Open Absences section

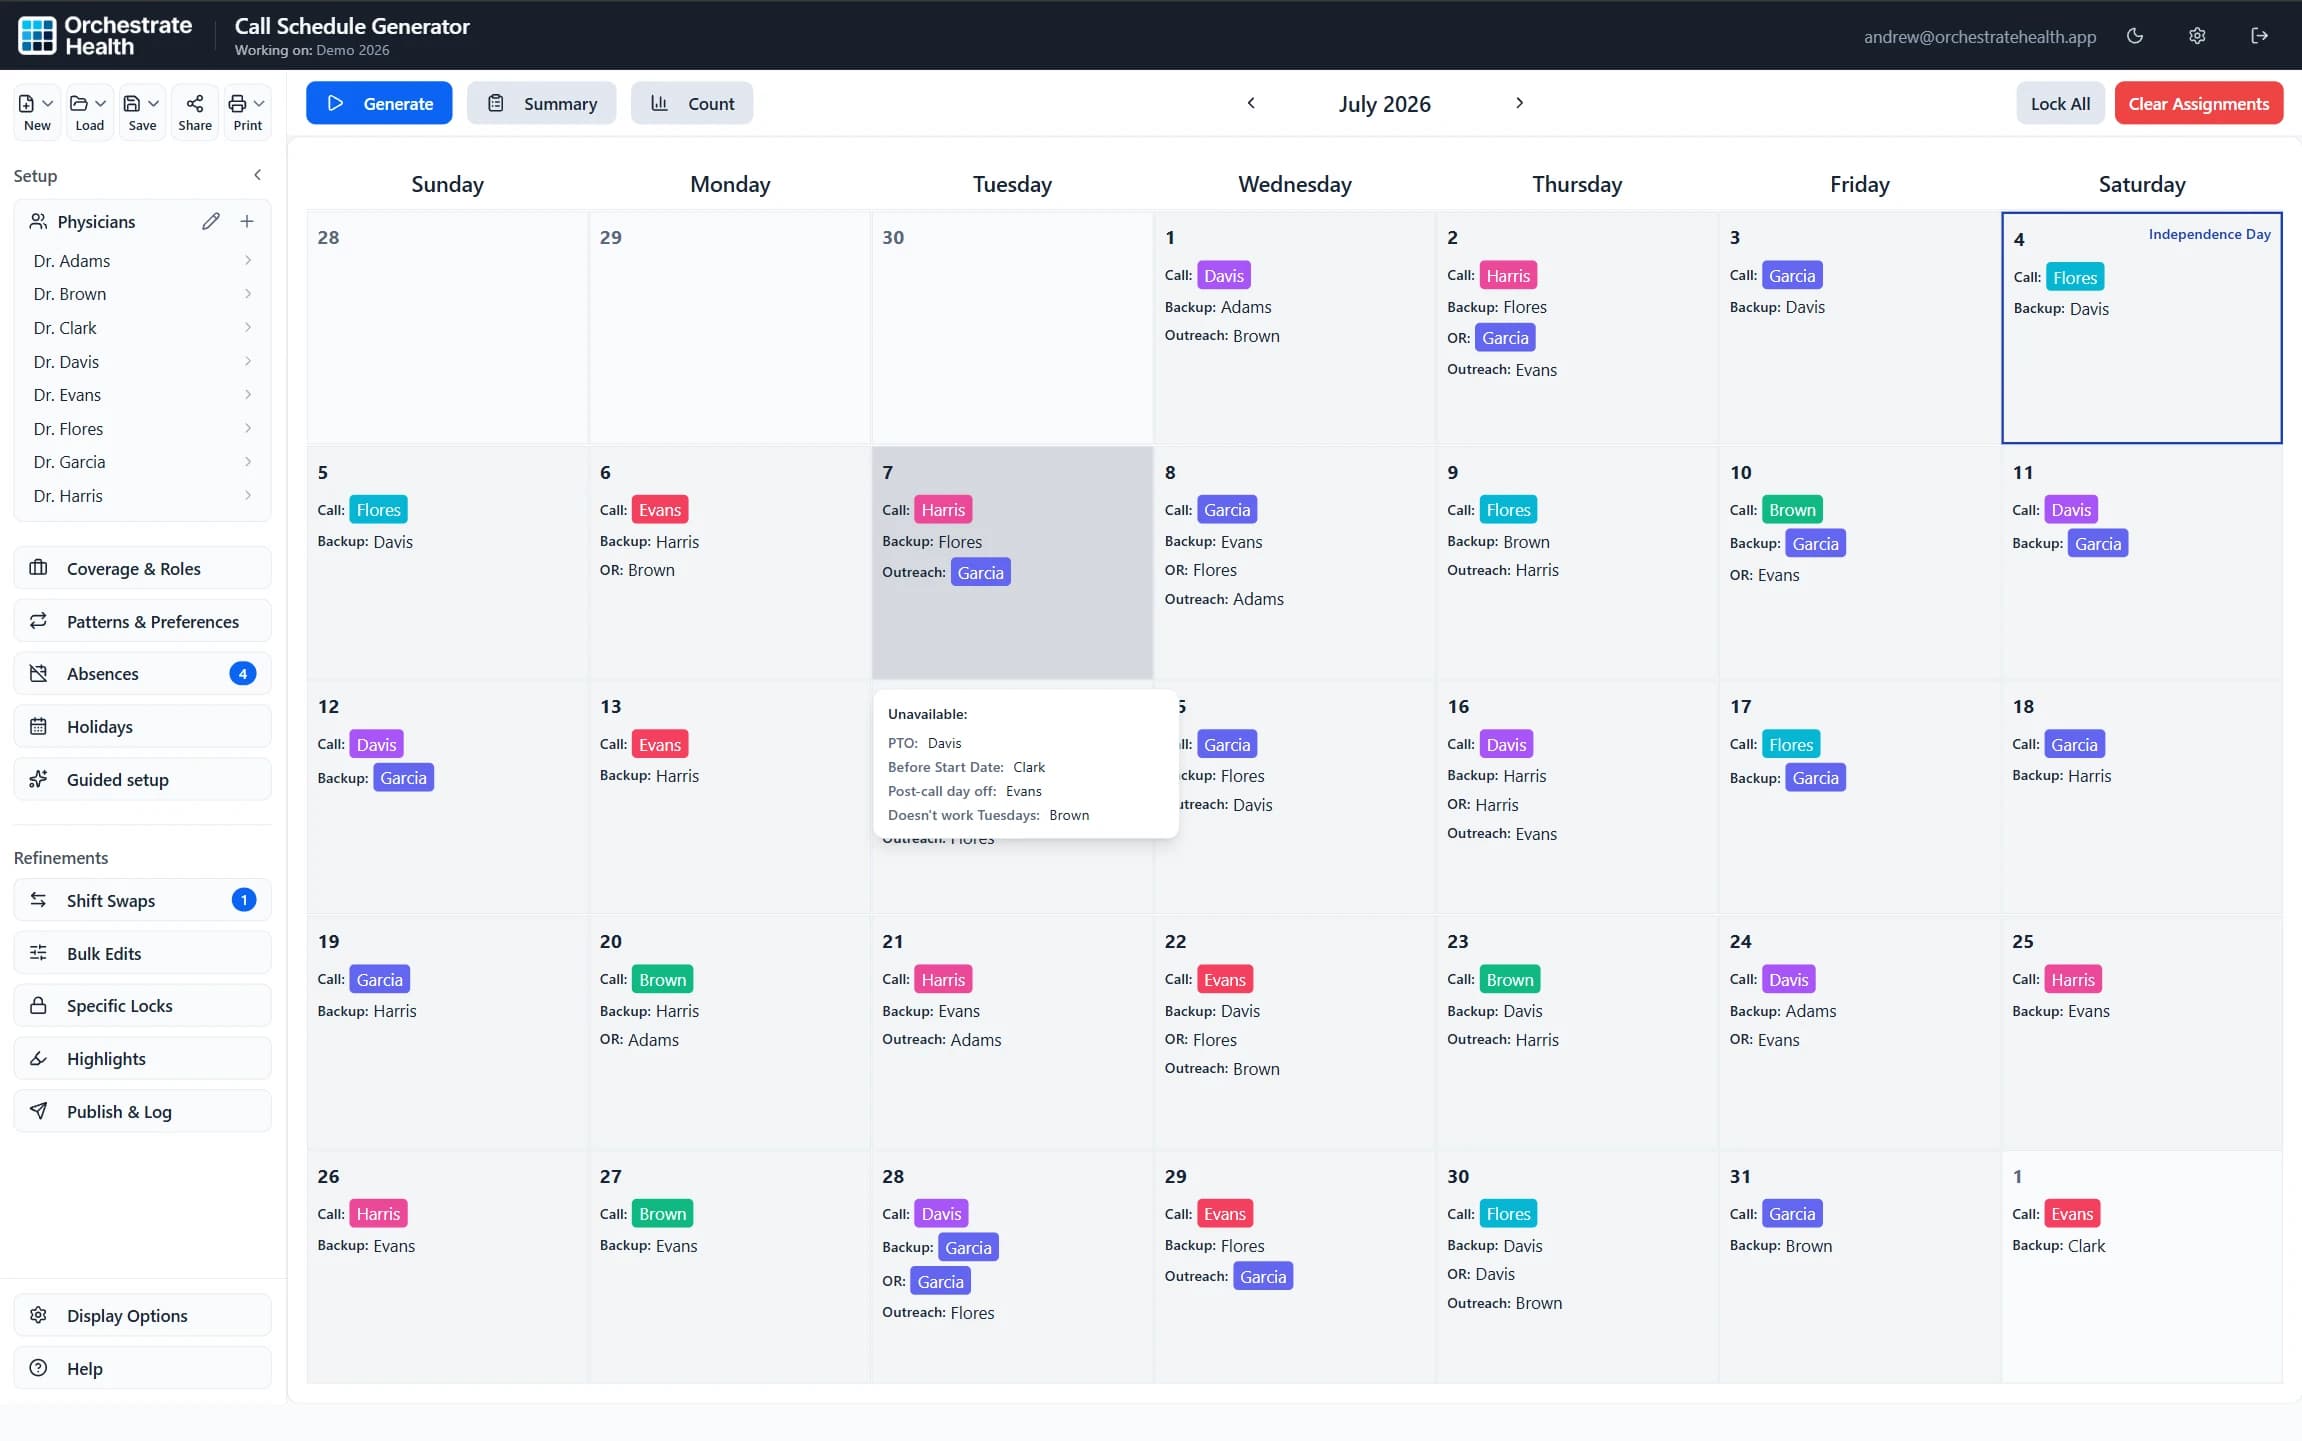tap(142, 673)
